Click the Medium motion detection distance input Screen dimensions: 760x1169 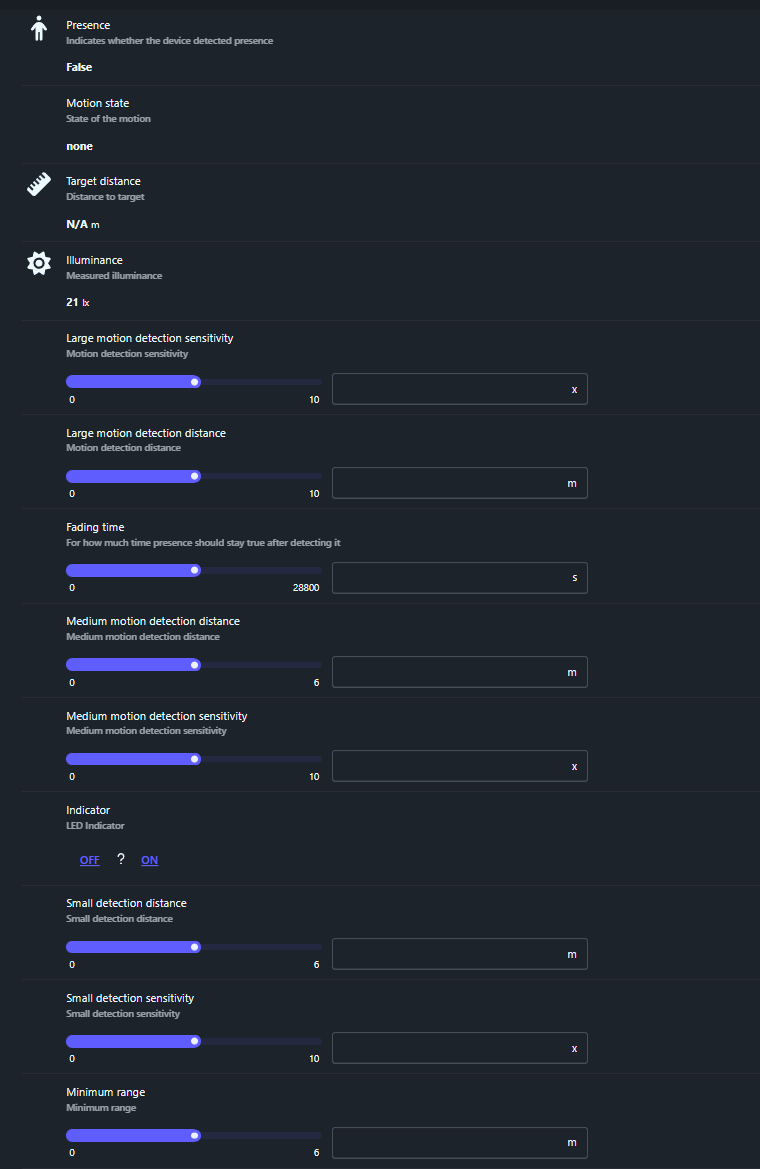450,672
